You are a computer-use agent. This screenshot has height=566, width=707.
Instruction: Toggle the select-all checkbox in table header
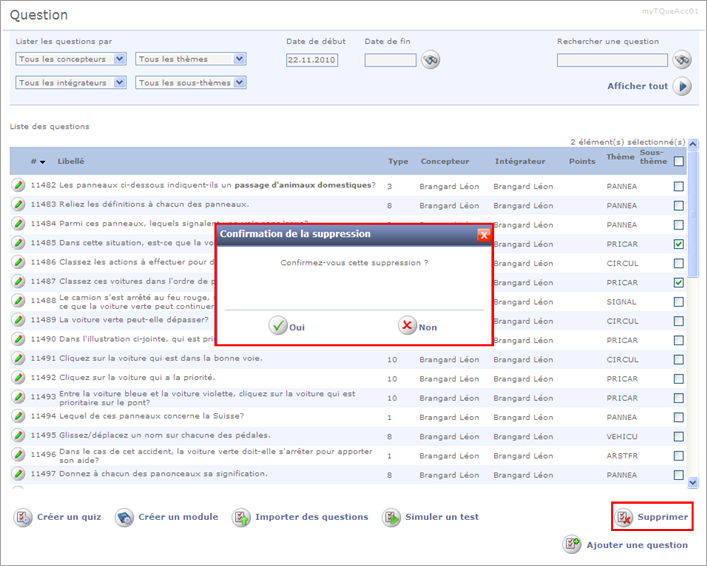(679, 161)
